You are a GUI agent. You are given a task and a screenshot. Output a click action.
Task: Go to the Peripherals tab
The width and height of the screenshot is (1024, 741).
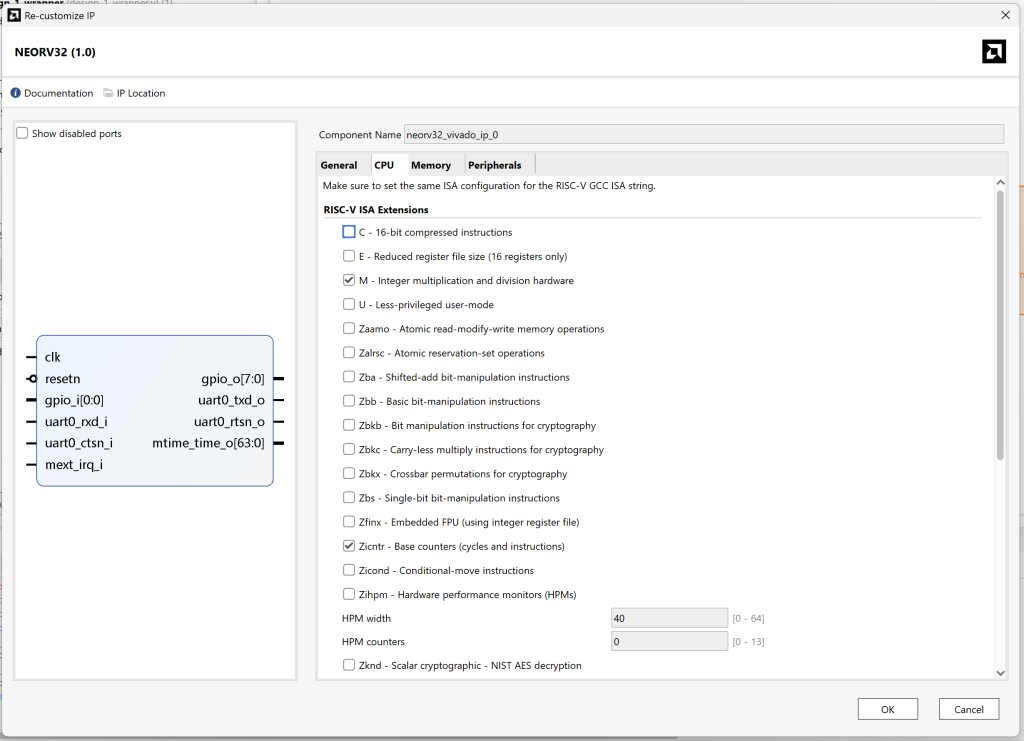pyautogui.click(x=494, y=165)
